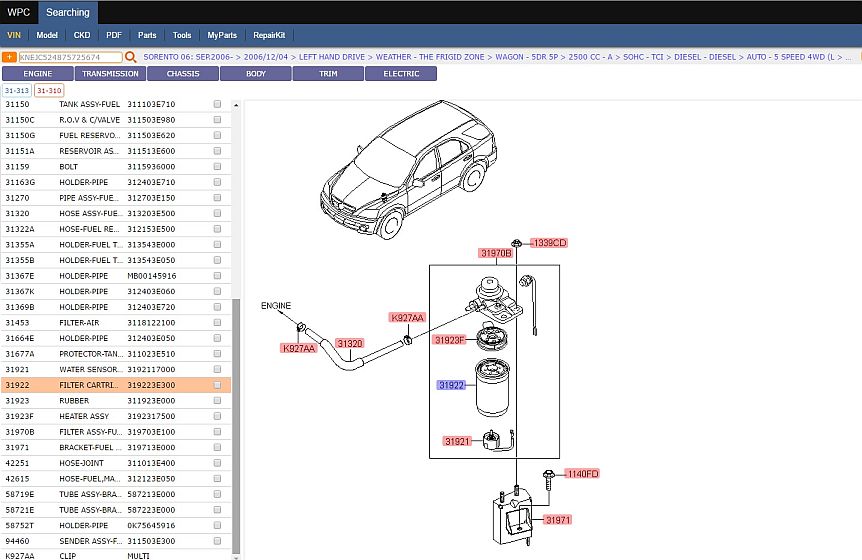Select diagram callout 31320 hose
The height and width of the screenshot is (560, 862).
click(x=350, y=343)
